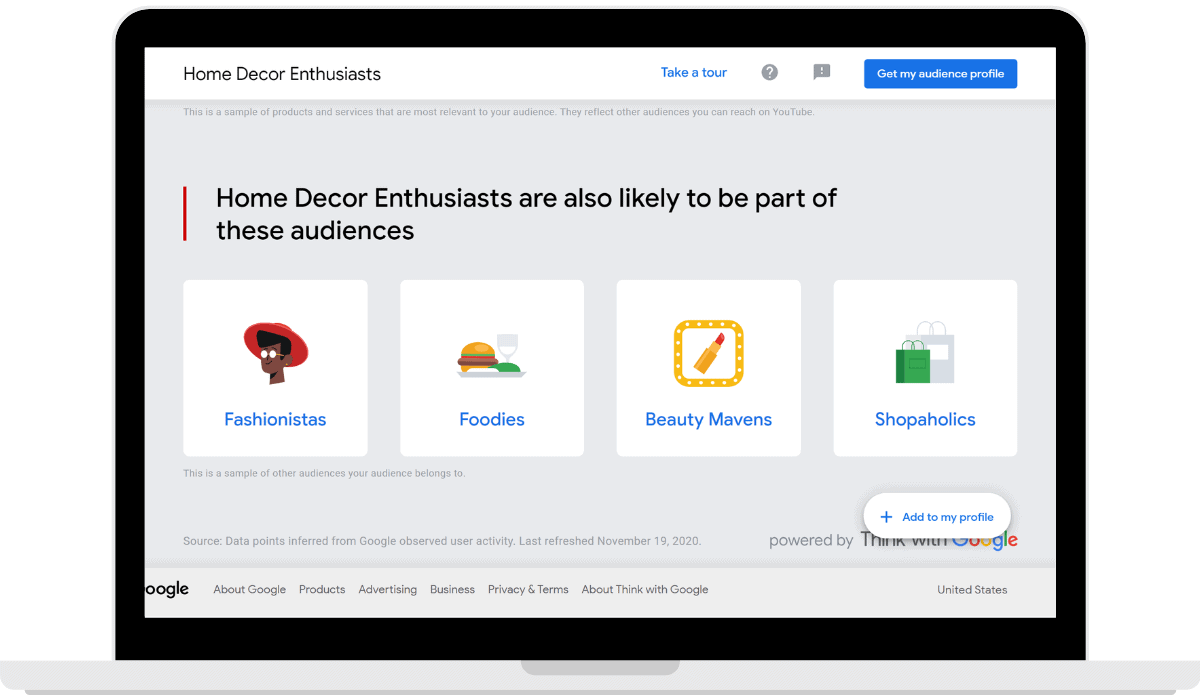Open About Think with Google link
1200x700 pixels.
click(645, 590)
